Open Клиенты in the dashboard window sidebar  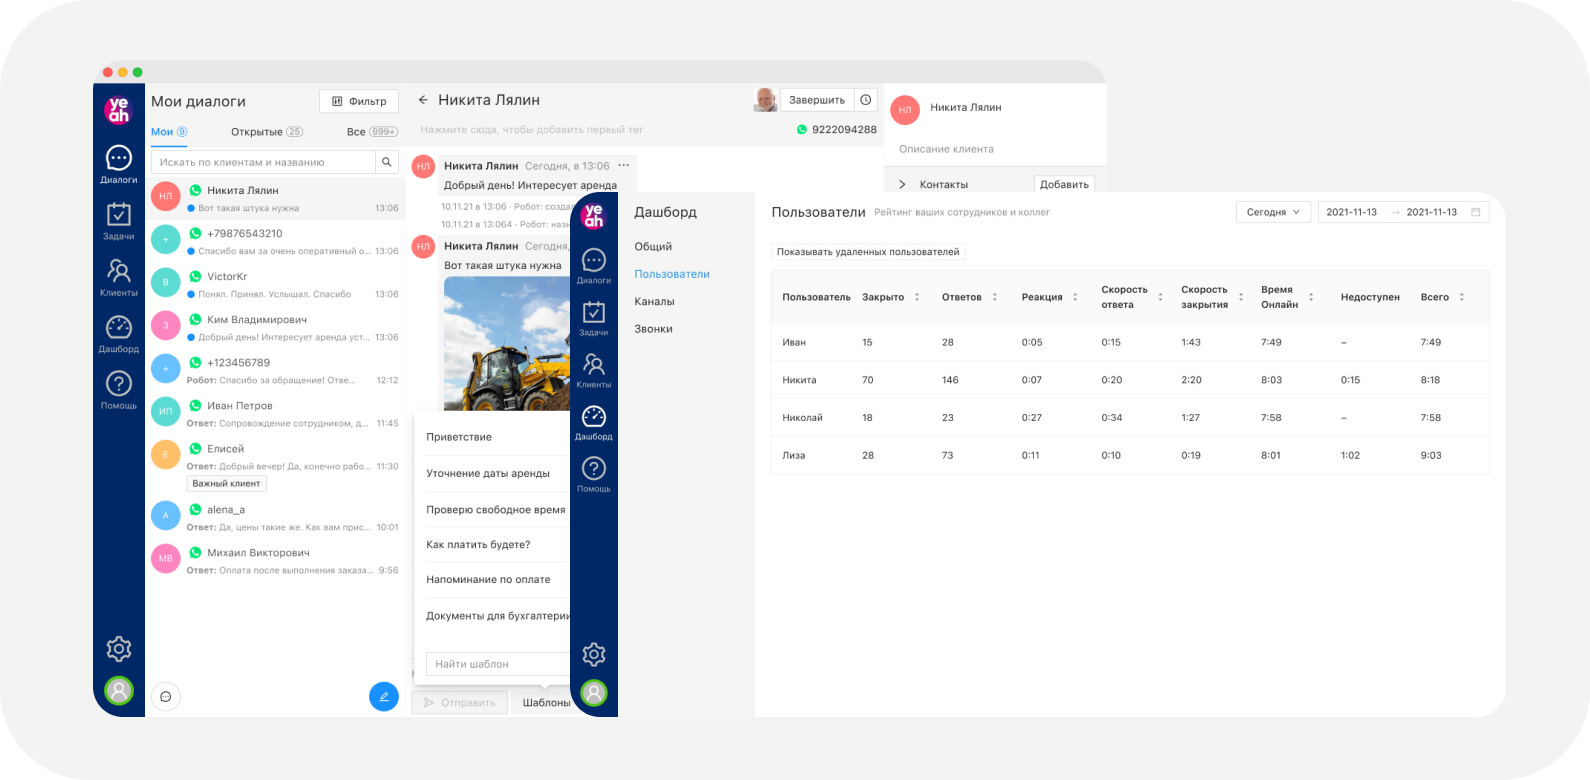tap(594, 370)
